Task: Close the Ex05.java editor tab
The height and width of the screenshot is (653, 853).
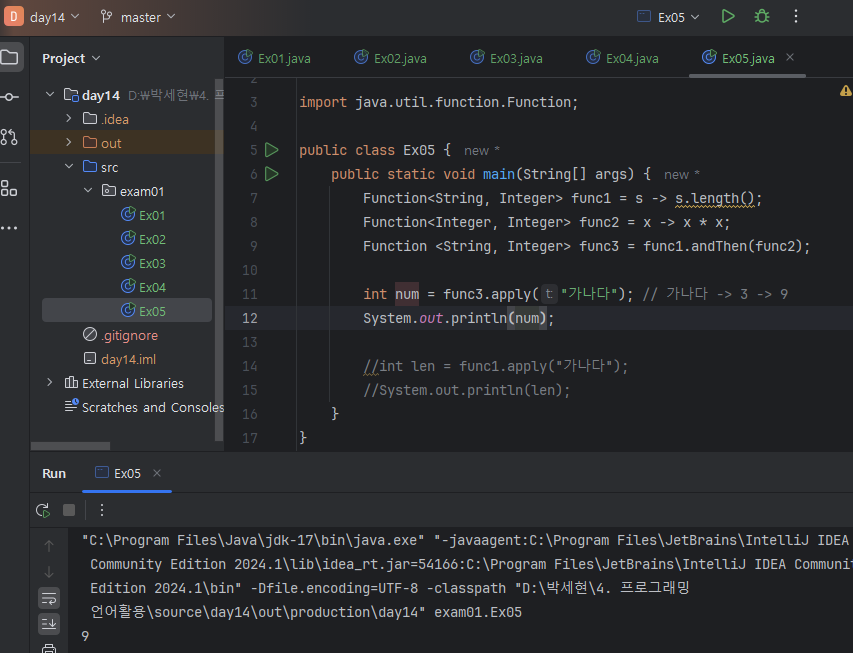Action: [x=790, y=57]
